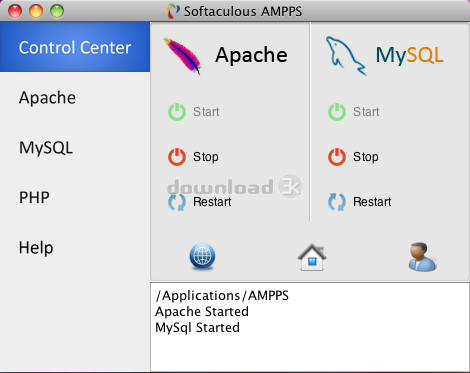Image resolution: width=470 pixels, height=373 pixels.
Task: Click the MySQL dolphin logo
Action: [346, 56]
